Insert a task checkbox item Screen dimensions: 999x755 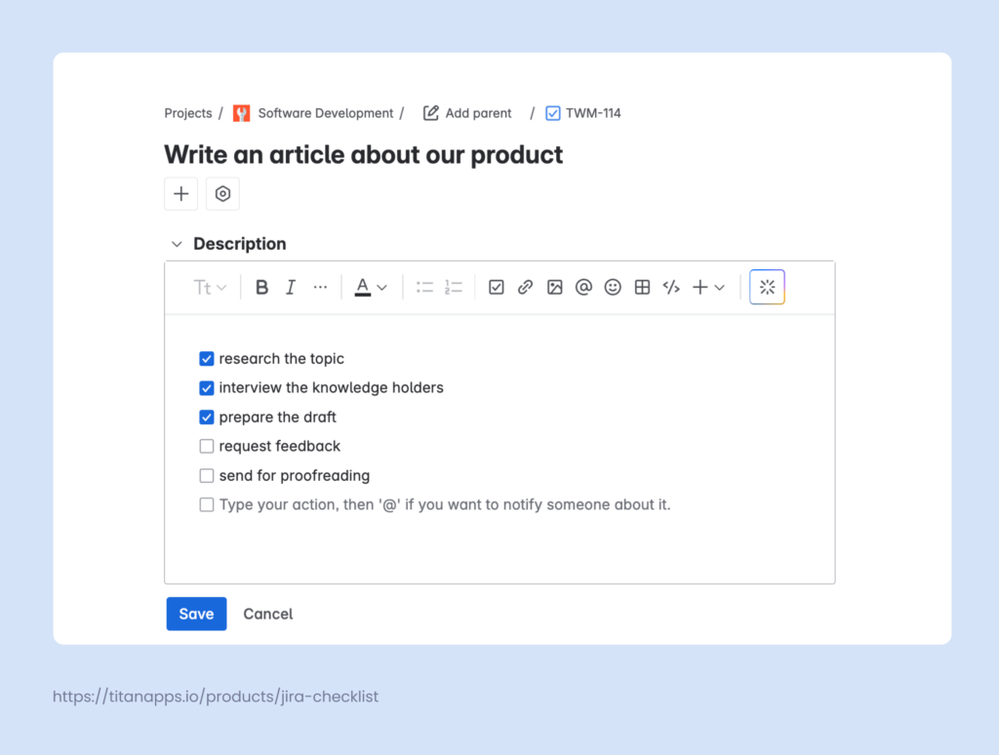496,287
